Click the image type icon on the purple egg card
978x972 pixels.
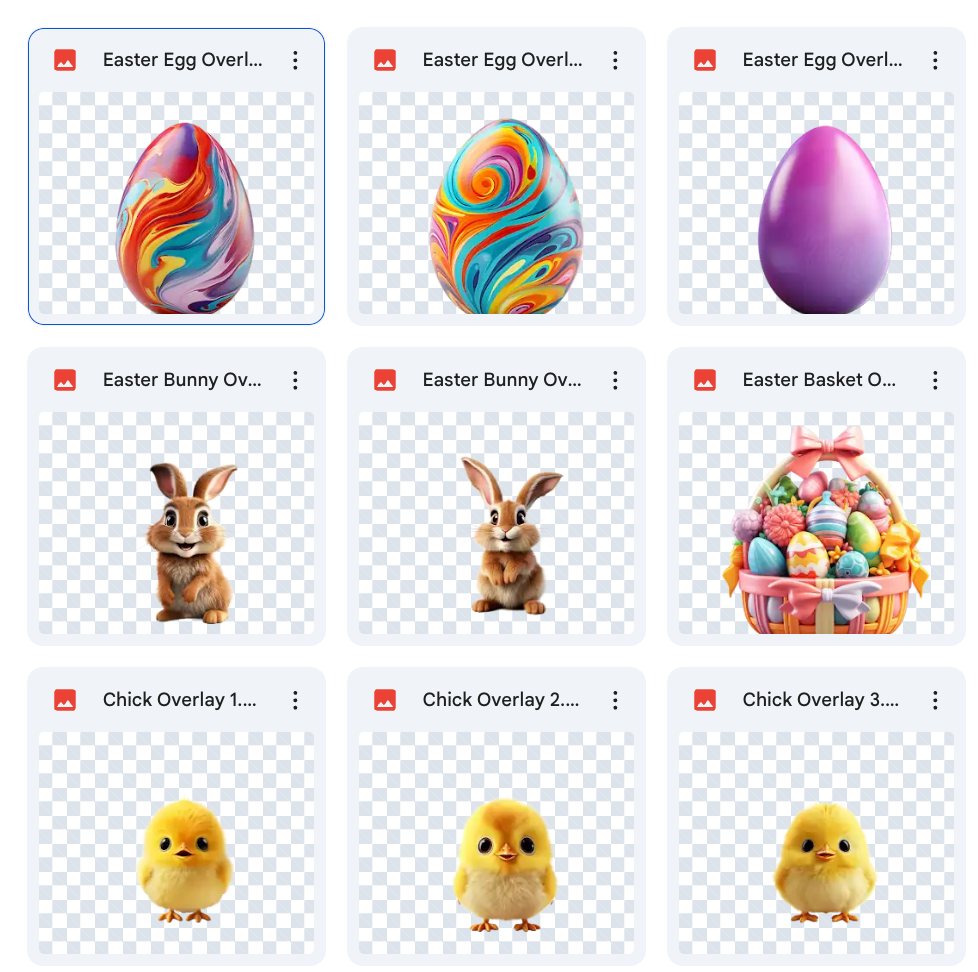click(x=705, y=60)
